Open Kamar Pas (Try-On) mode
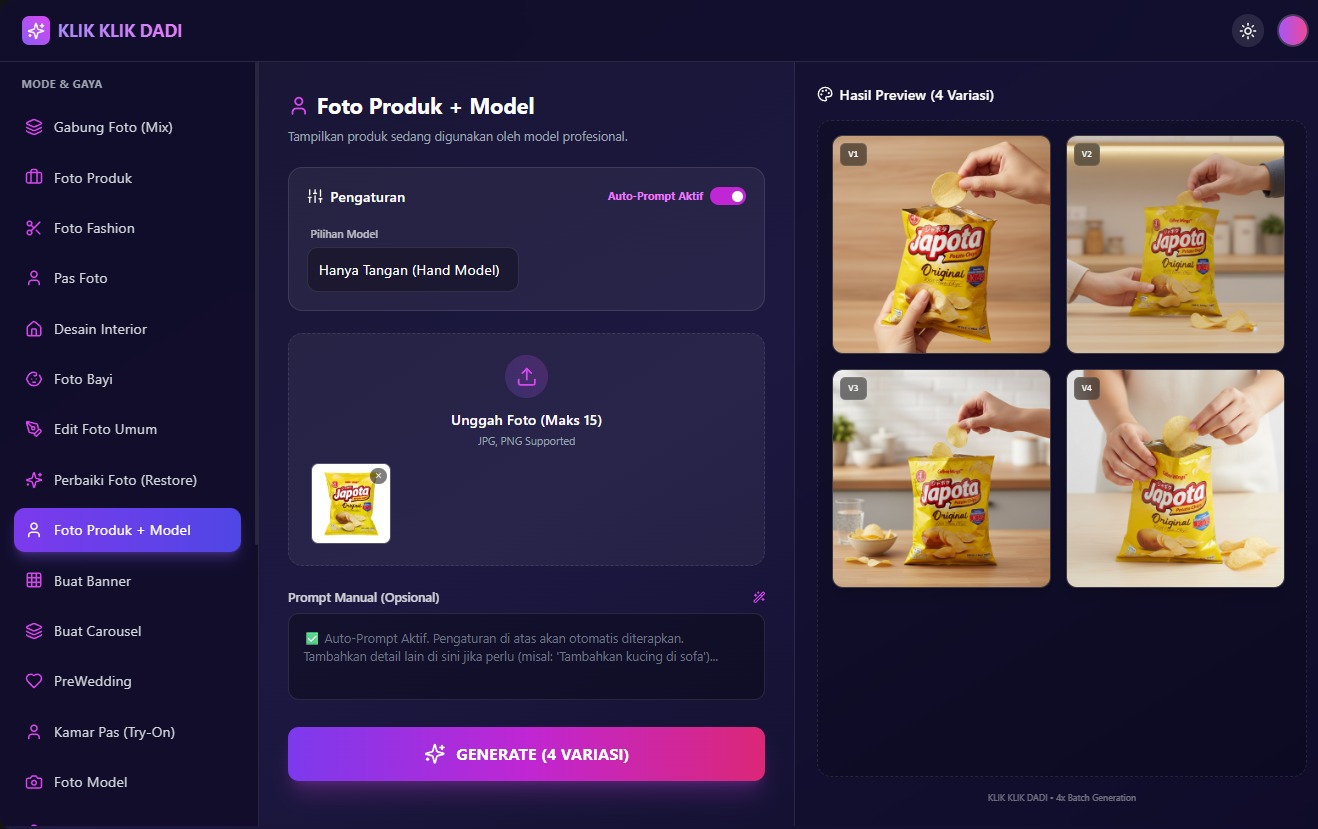 (127, 732)
